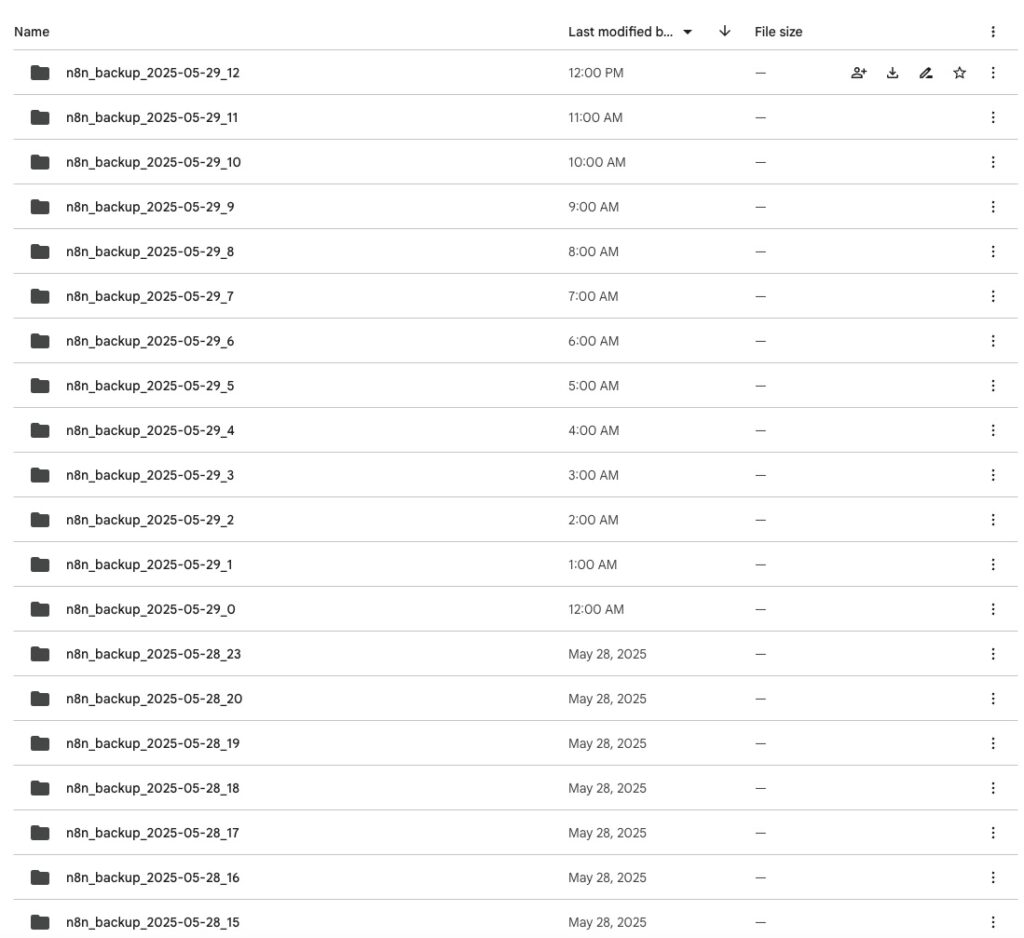Click the 11:00 AM modified time

[595, 118]
